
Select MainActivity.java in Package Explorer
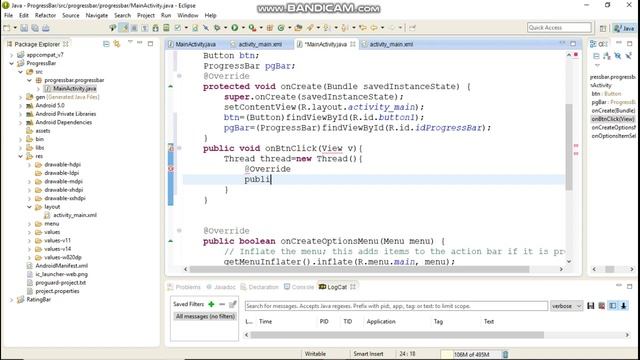tap(75, 89)
